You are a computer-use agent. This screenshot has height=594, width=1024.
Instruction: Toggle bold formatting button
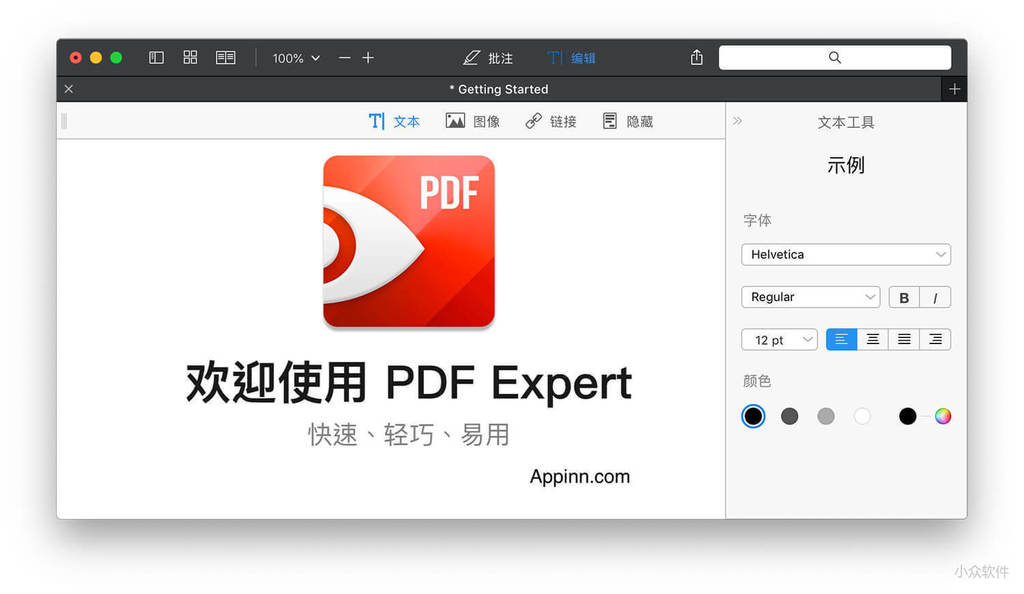[904, 298]
